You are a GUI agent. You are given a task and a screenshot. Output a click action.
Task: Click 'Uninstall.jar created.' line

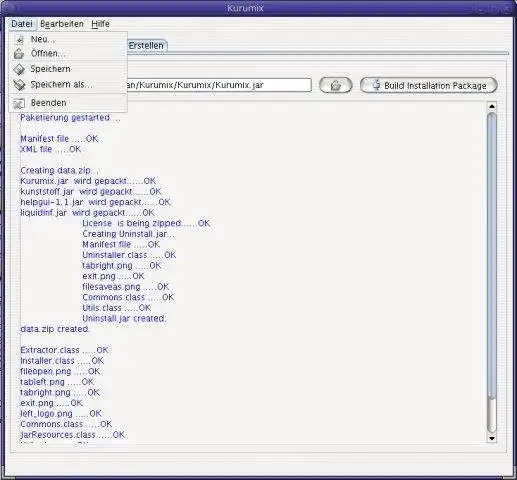coord(124,318)
